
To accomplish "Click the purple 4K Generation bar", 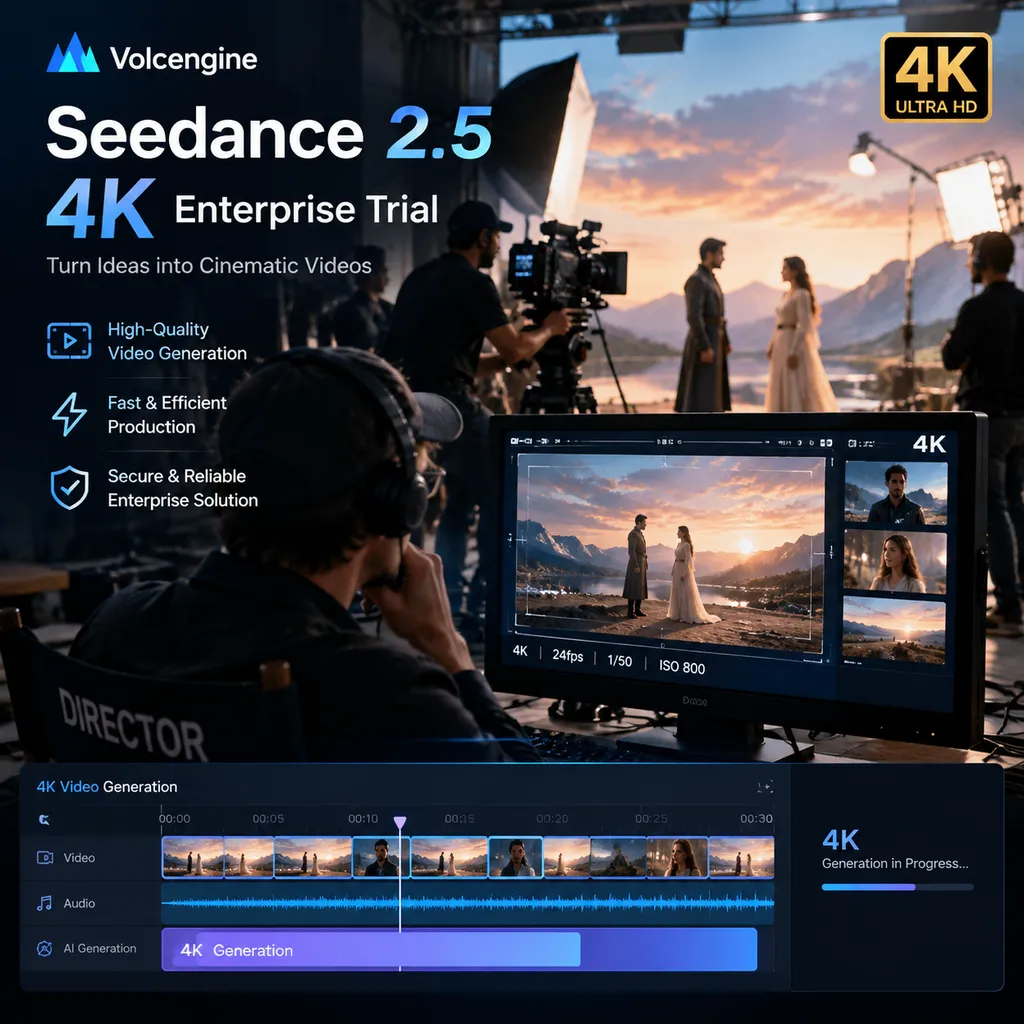I will [x=459, y=950].
